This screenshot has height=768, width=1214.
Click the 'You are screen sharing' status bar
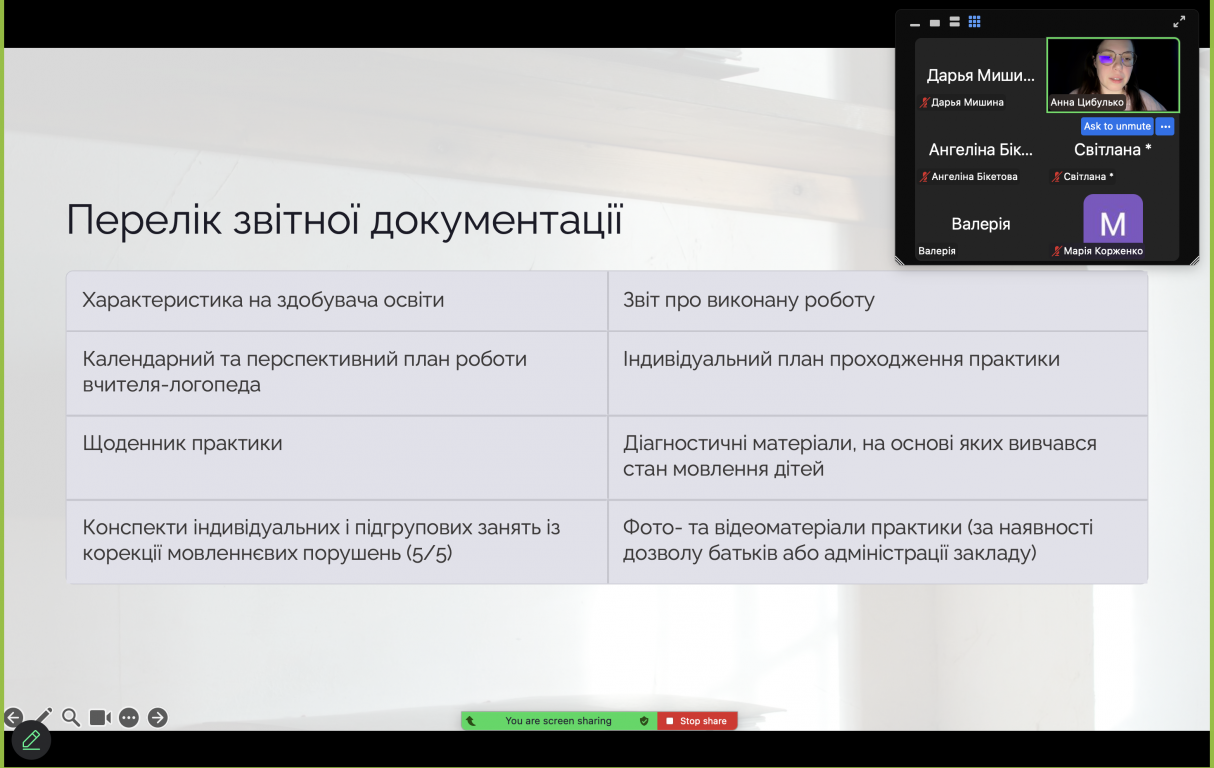point(558,721)
